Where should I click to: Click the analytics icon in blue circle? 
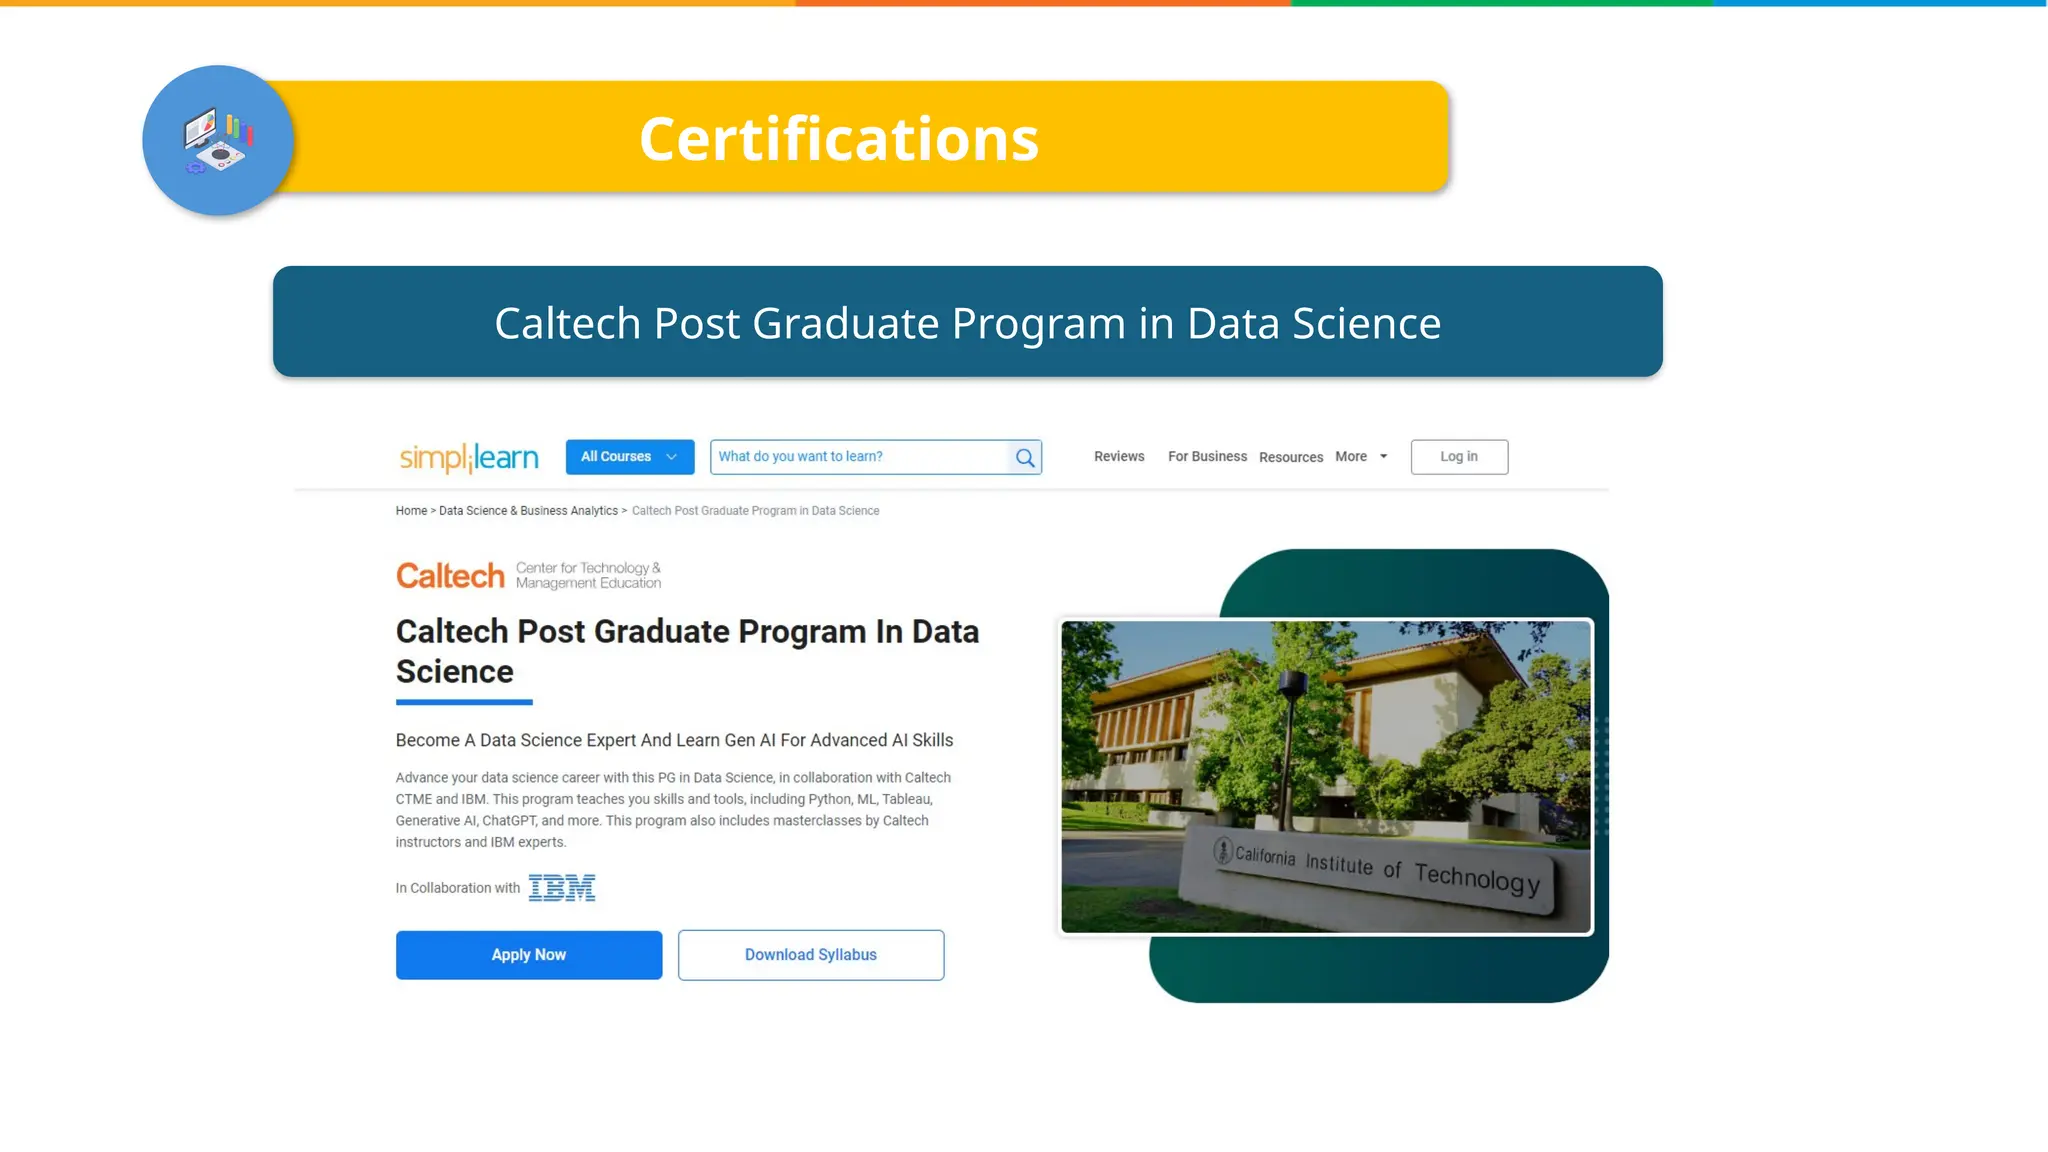[x=218, y=141]
